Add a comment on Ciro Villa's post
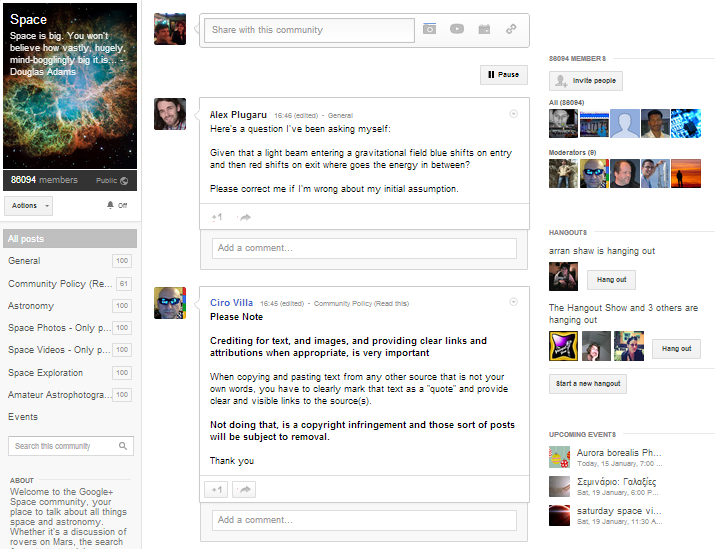This screenshot has width=715, height=557. [364, 520]
